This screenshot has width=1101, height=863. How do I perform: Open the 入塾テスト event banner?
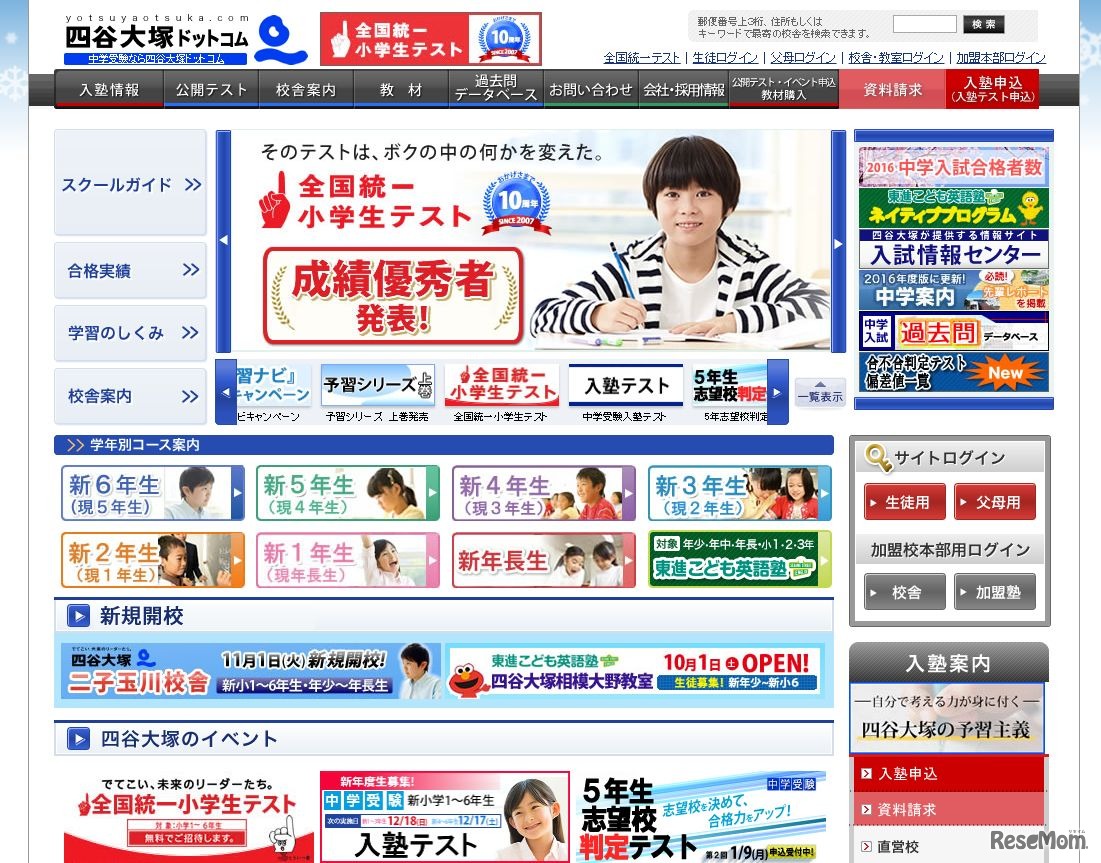[x=444, y=817]
